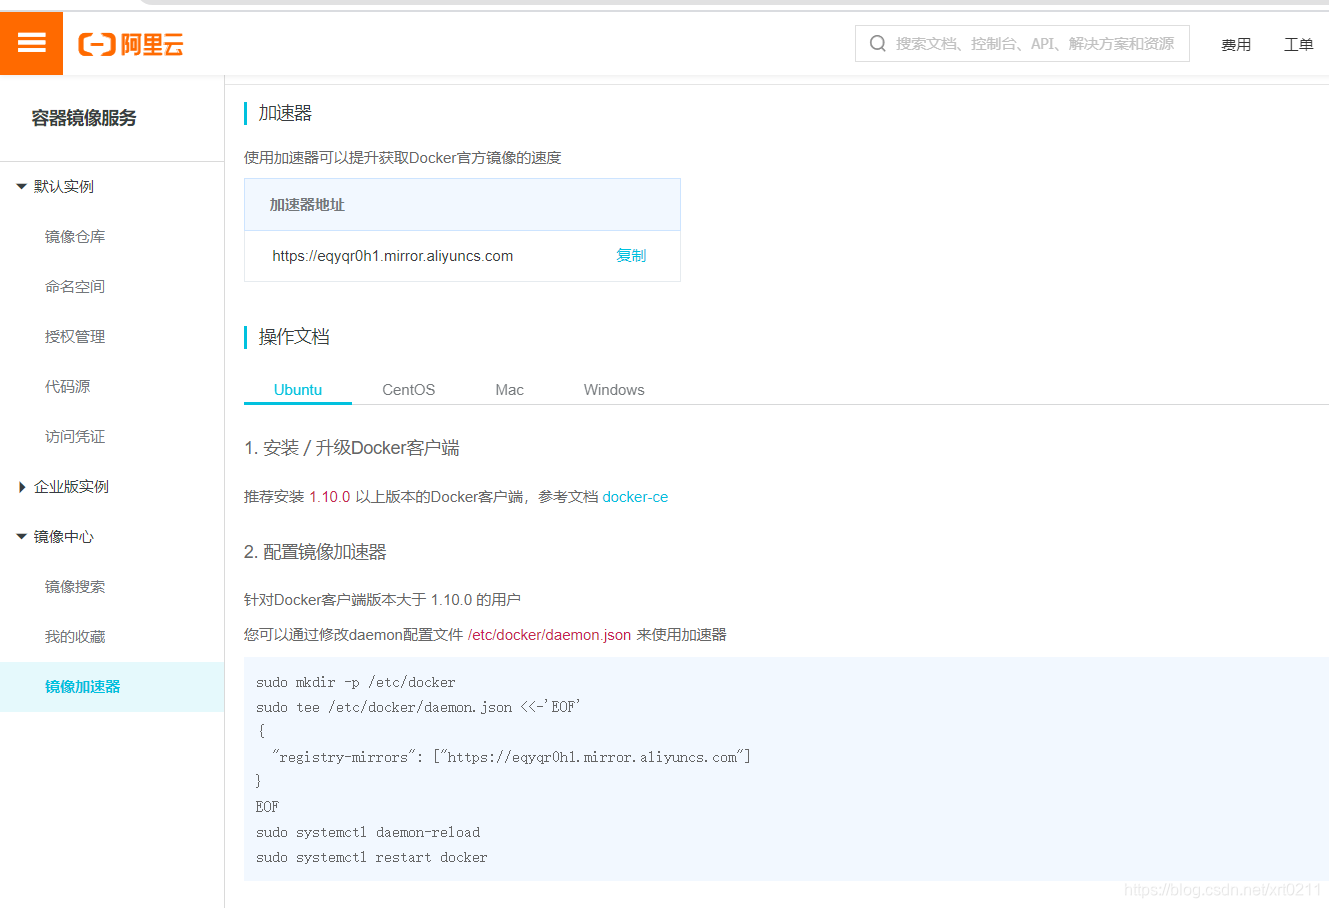Click the 'sudo tee /etc/docker/daemon.json' line
Image resolution: width=1329 pixels, height=908 pixels.
point(418,707)
